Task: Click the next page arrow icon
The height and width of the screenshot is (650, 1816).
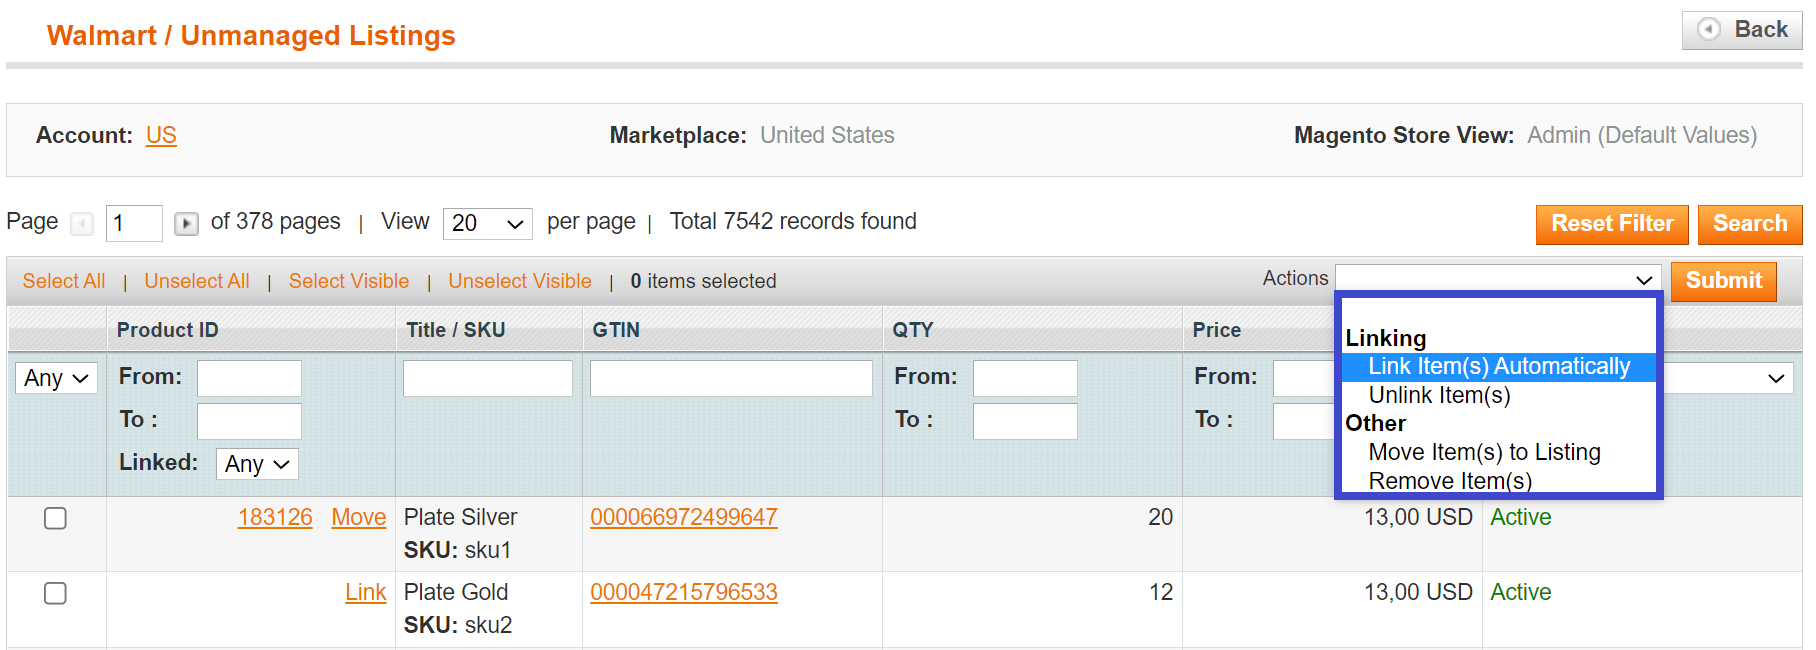Action: click(x=186, y=224)
